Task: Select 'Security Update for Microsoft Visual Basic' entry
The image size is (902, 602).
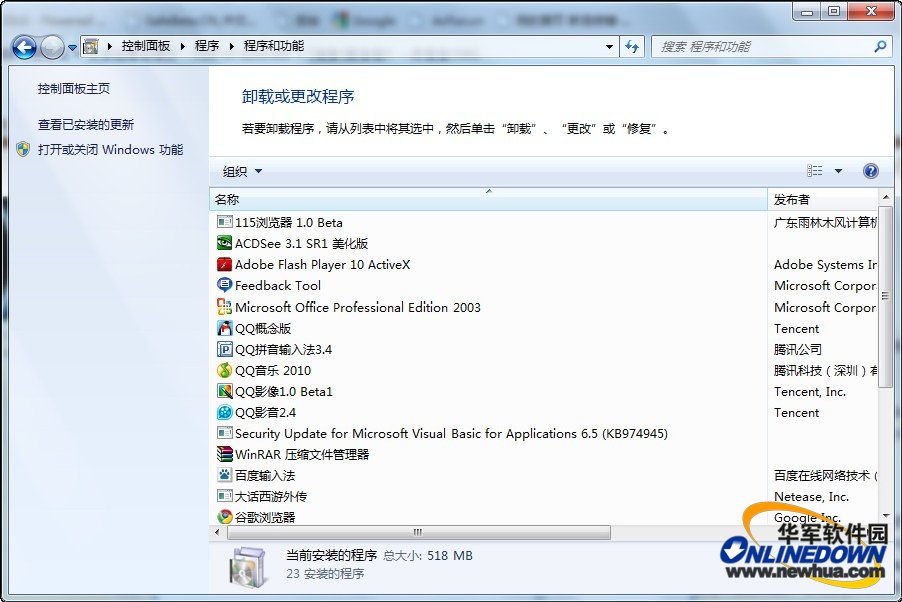Action: tap(452, 433)
